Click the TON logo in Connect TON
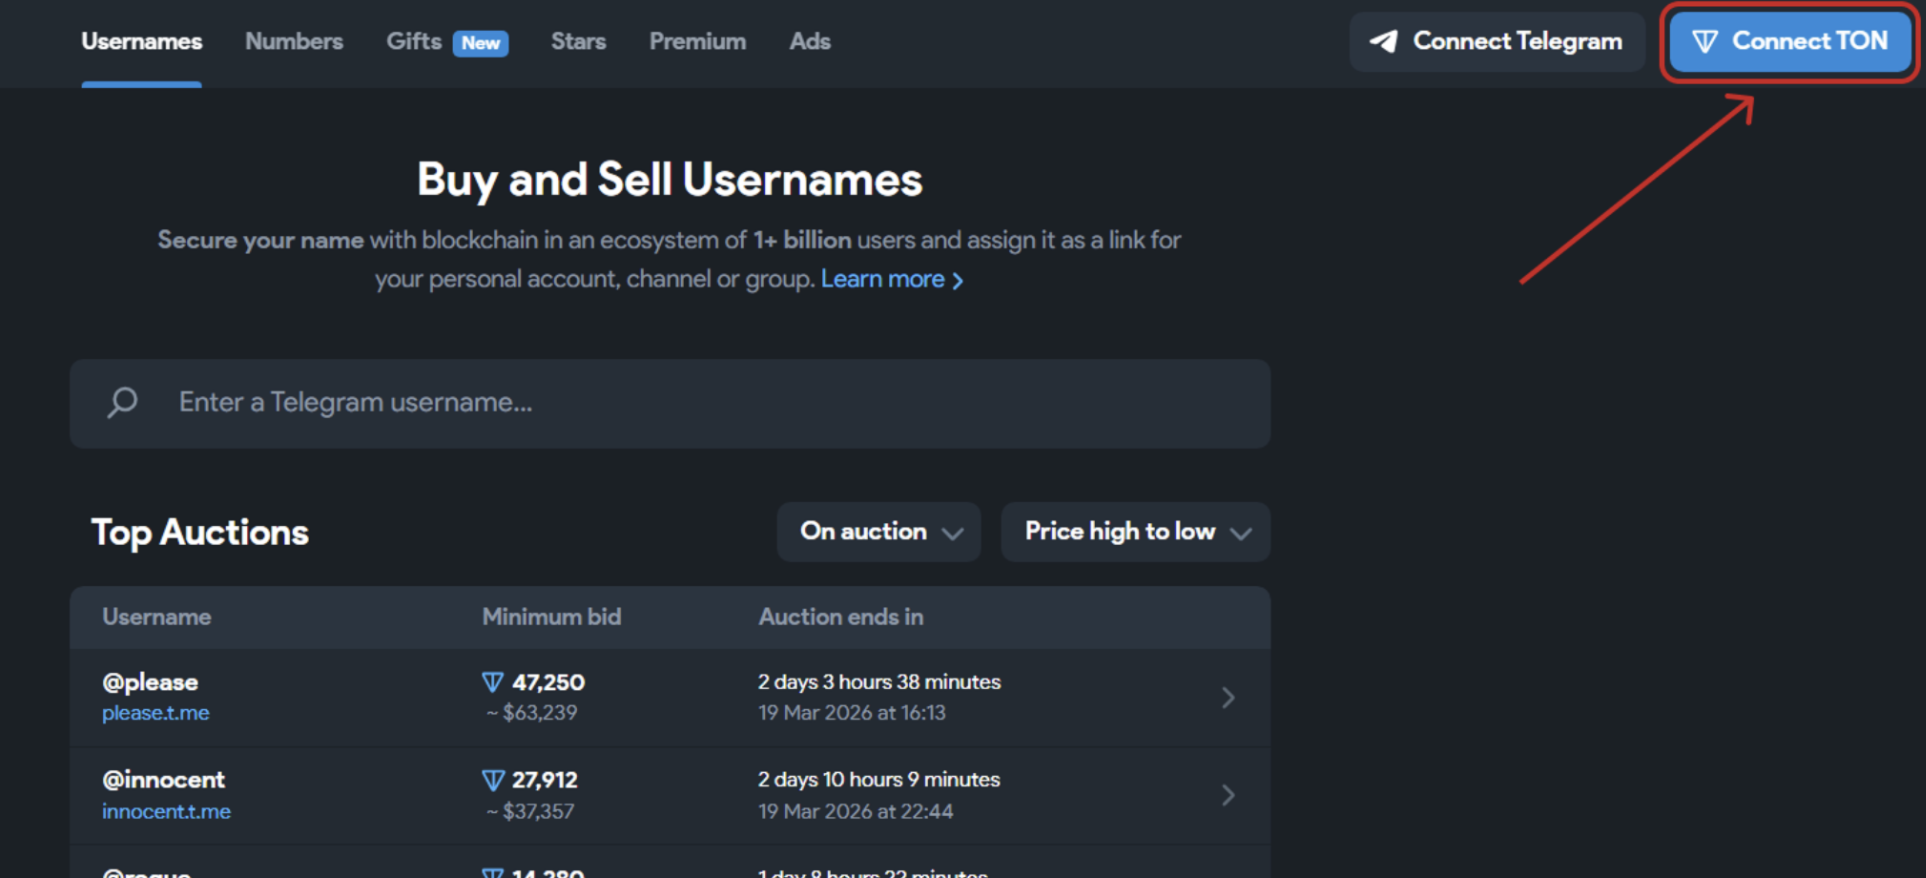This screenshot has height=878, width=1926. pos(1705,41)
